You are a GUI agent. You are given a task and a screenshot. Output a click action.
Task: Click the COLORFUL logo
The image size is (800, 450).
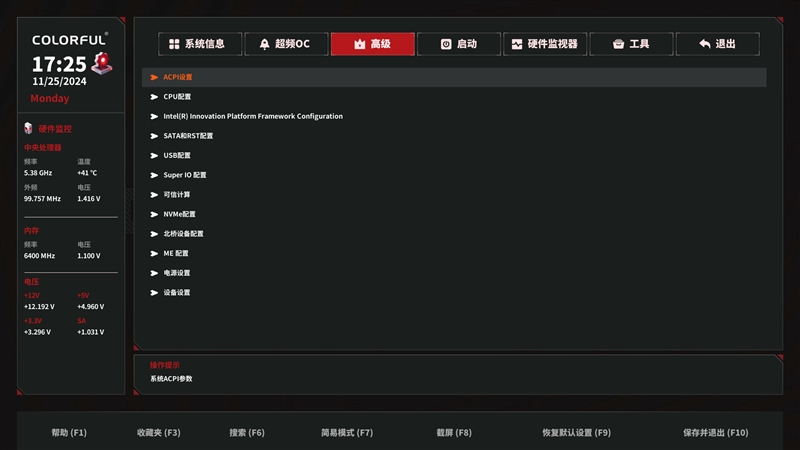pyautogui.click(x=70, y=40)
